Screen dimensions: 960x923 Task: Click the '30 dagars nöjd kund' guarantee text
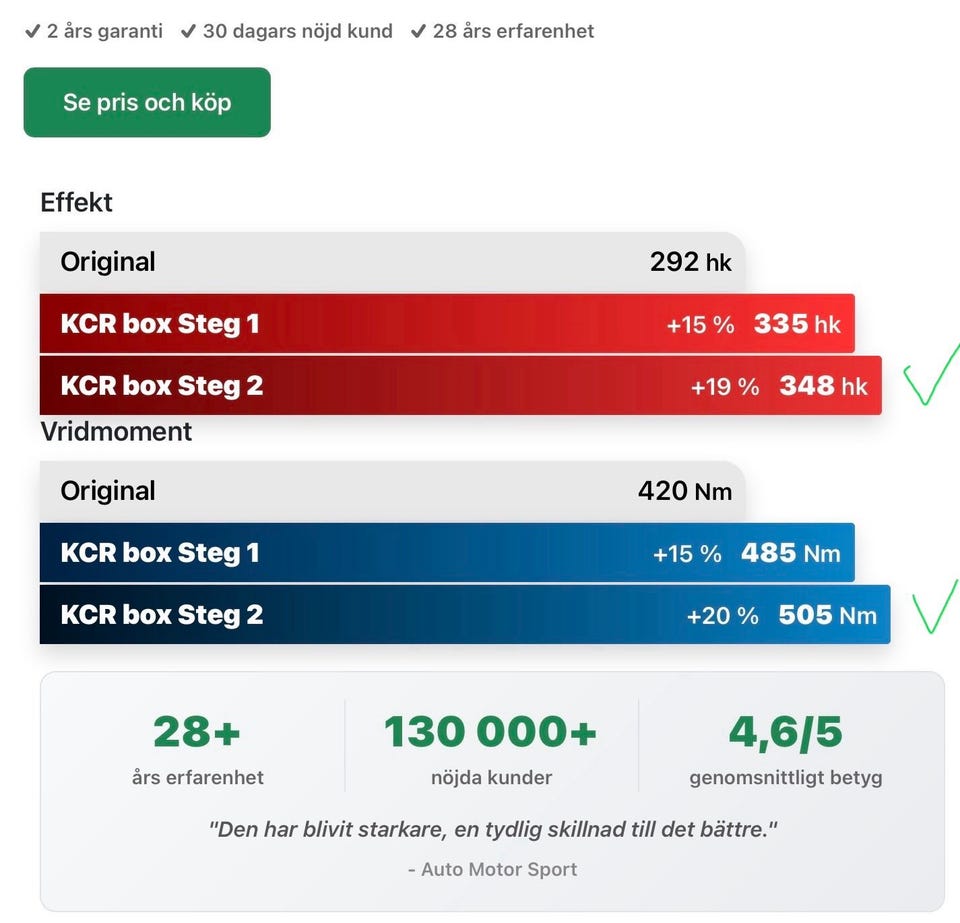(297, 31)
